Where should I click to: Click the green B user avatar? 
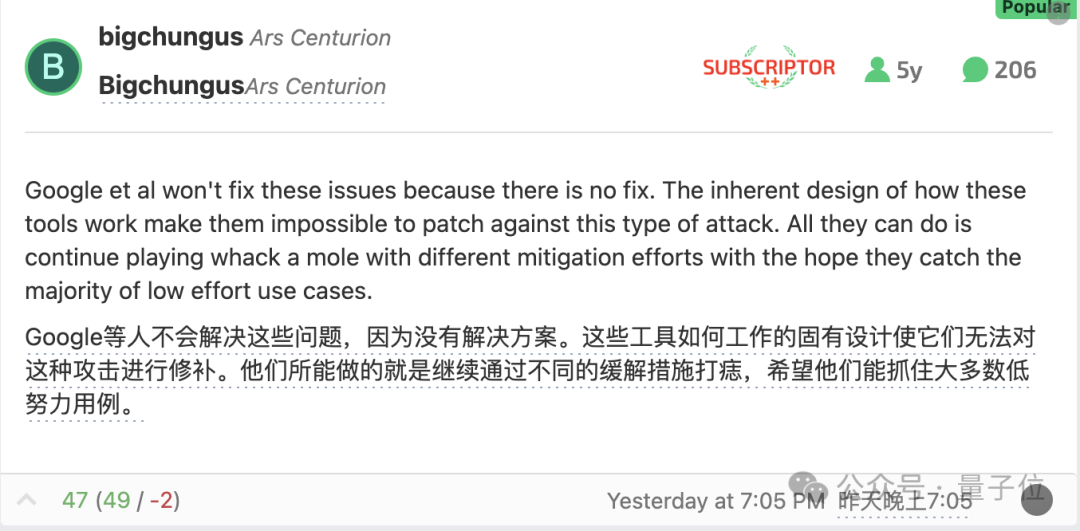53,68
